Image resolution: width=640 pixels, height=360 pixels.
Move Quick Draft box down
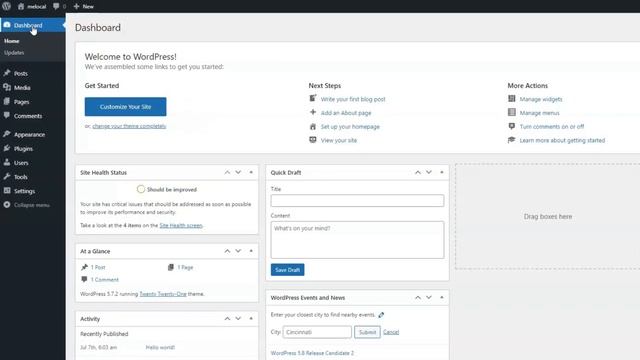[429, 172]
